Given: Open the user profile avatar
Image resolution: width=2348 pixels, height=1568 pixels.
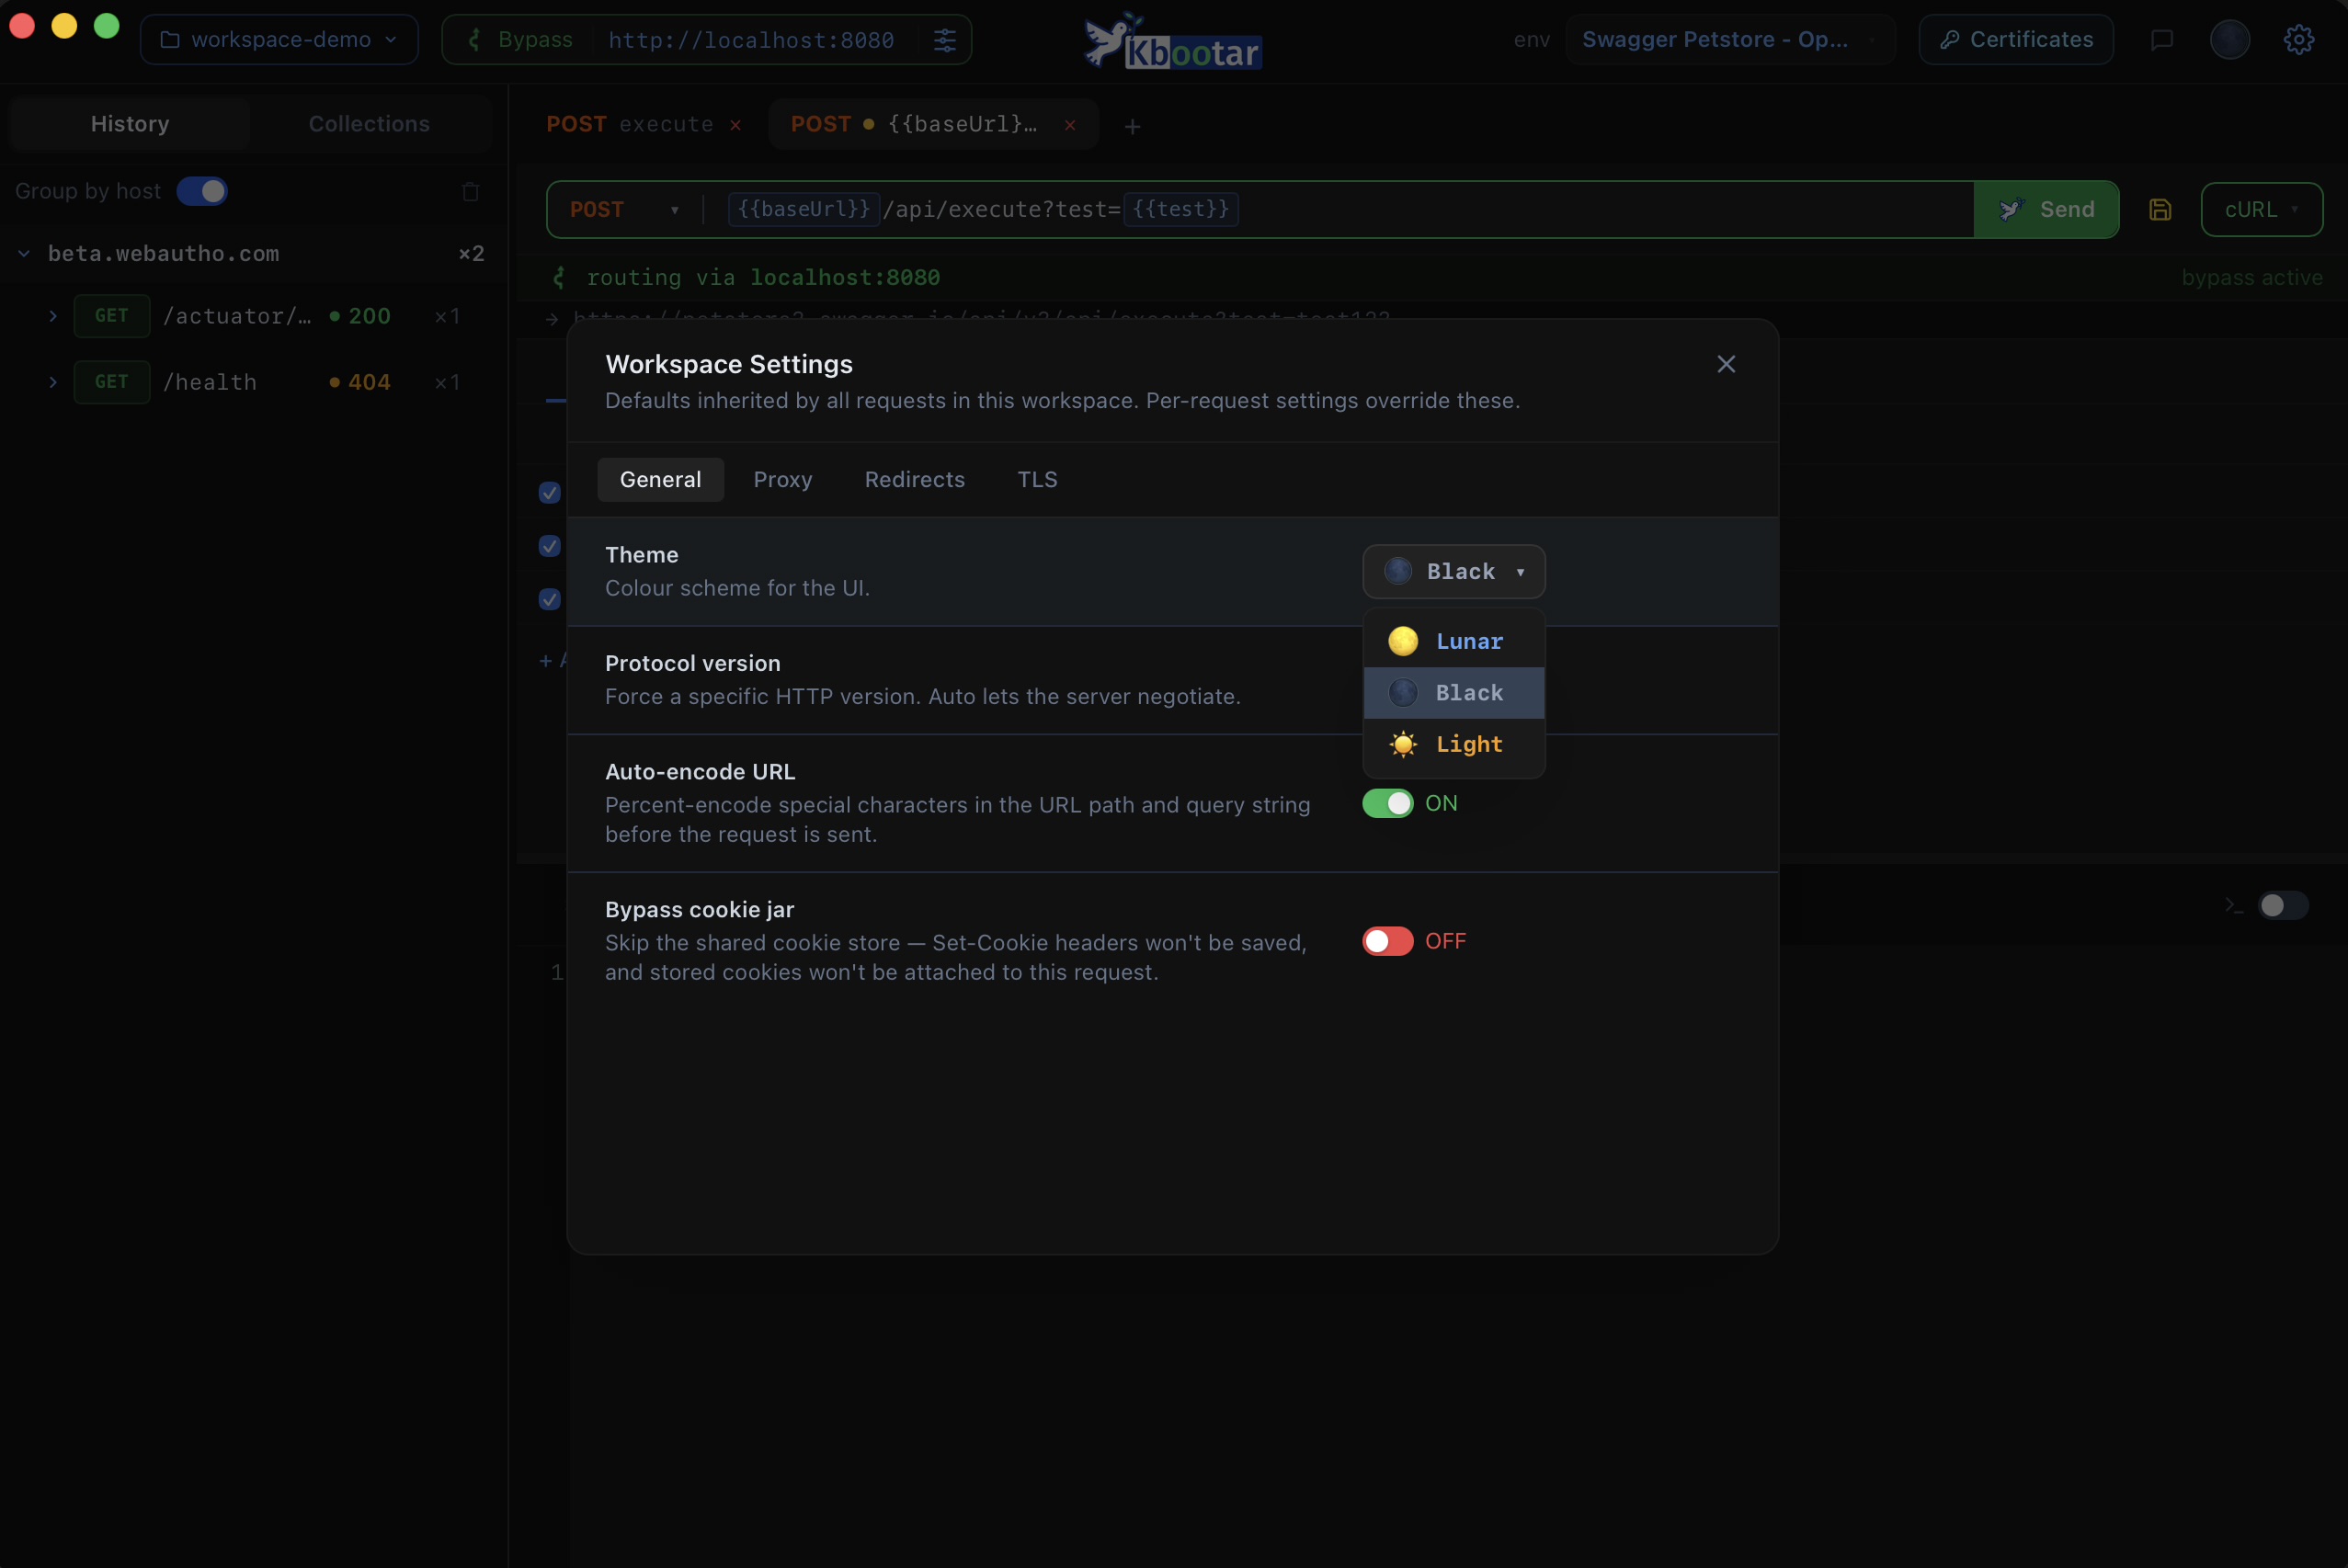Looking at the screenshot, I should [2230, 39].
